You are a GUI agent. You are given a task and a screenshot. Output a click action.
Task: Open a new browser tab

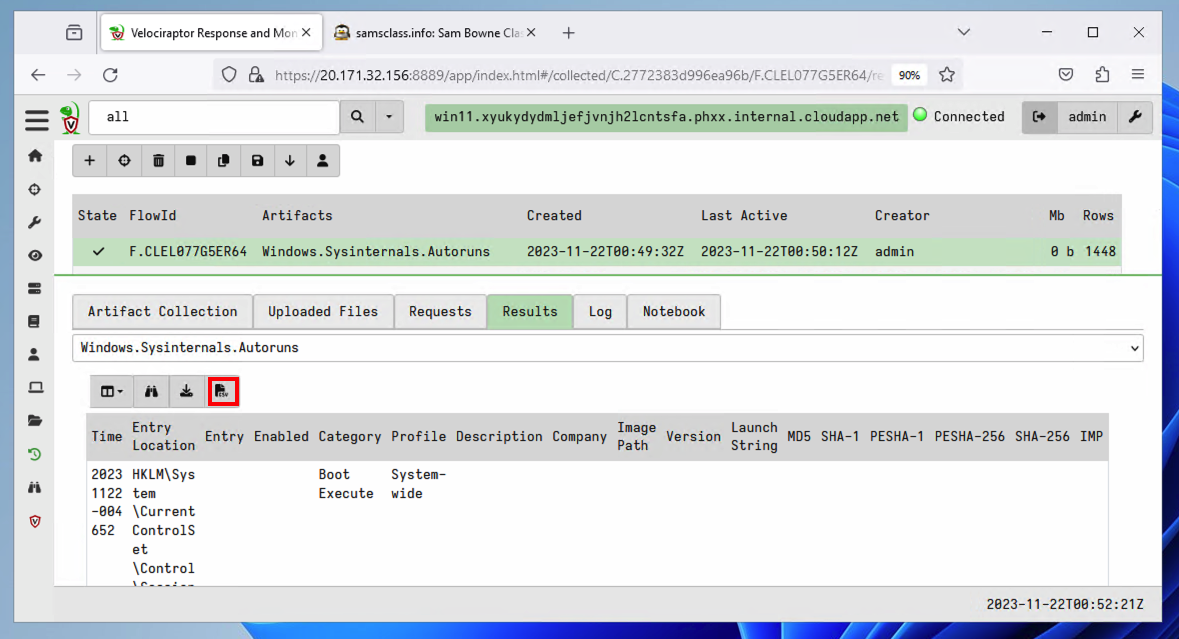[568, 33]
